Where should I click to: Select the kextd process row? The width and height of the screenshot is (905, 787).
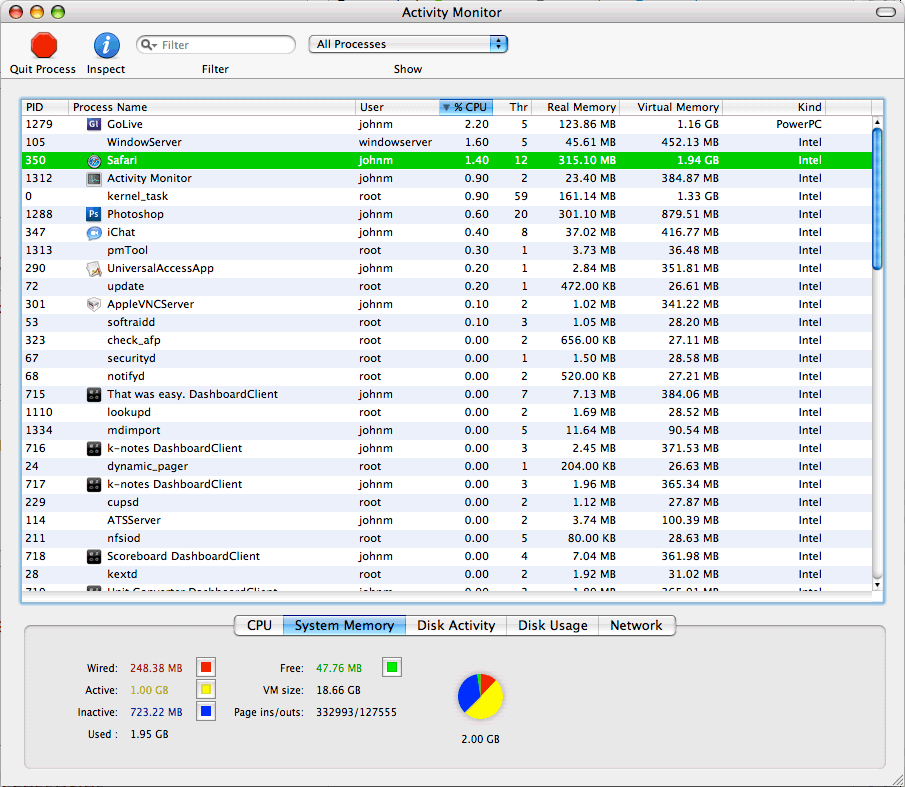tap(447, 575)
